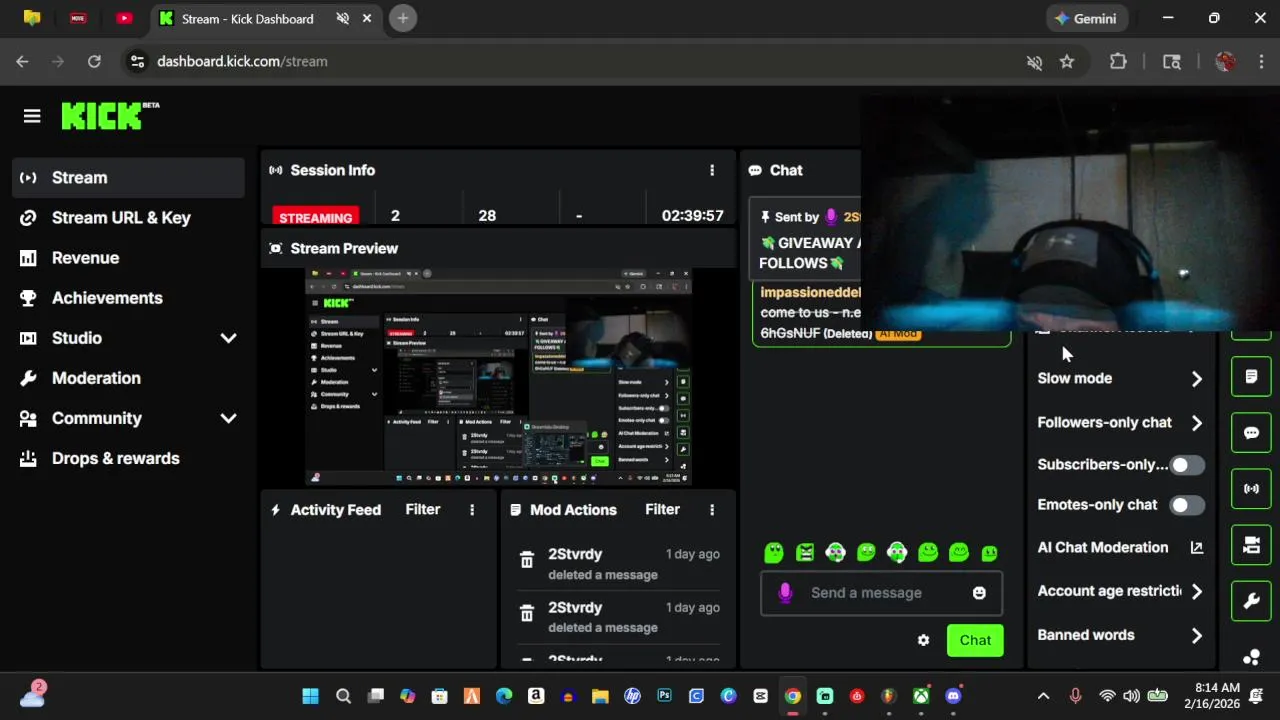1280x720 pixels.
Task: Open chat settings gear
Action: [923, 641]
